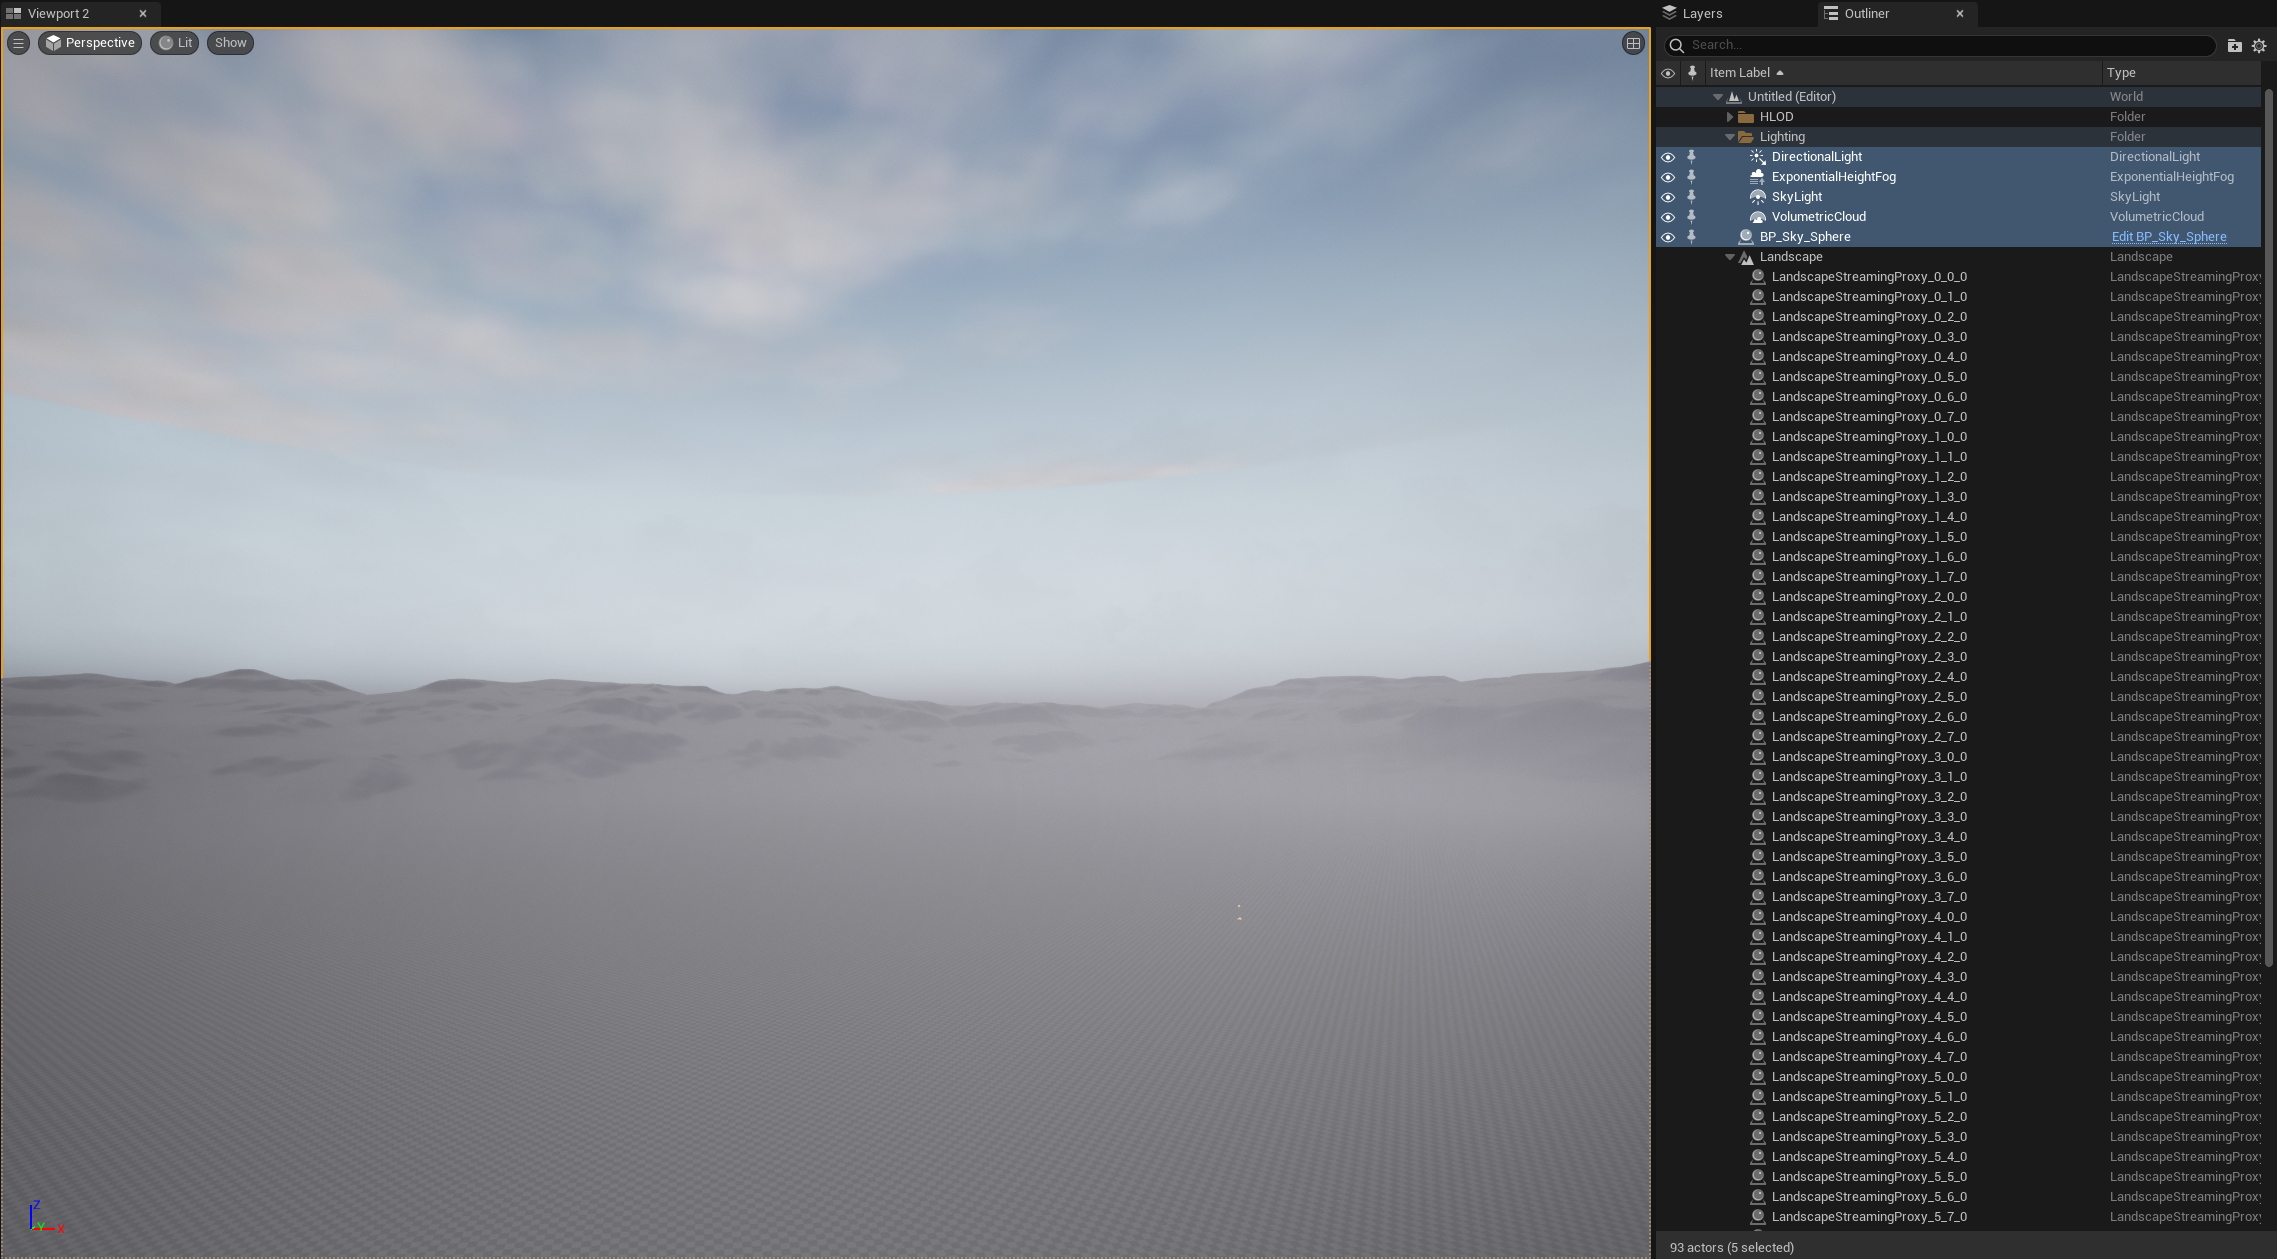Toggle visibility of the BP_Sky_Sphere

click(1667, 237)
